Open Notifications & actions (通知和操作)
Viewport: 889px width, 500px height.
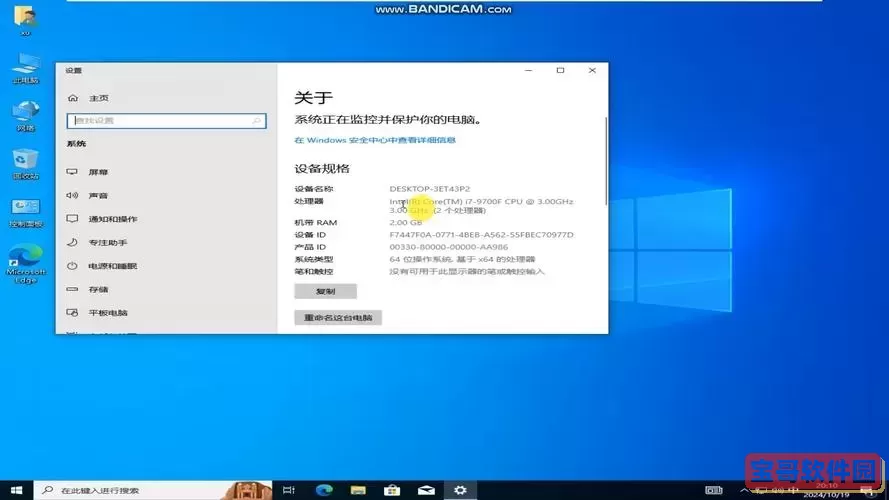(113, 219)
